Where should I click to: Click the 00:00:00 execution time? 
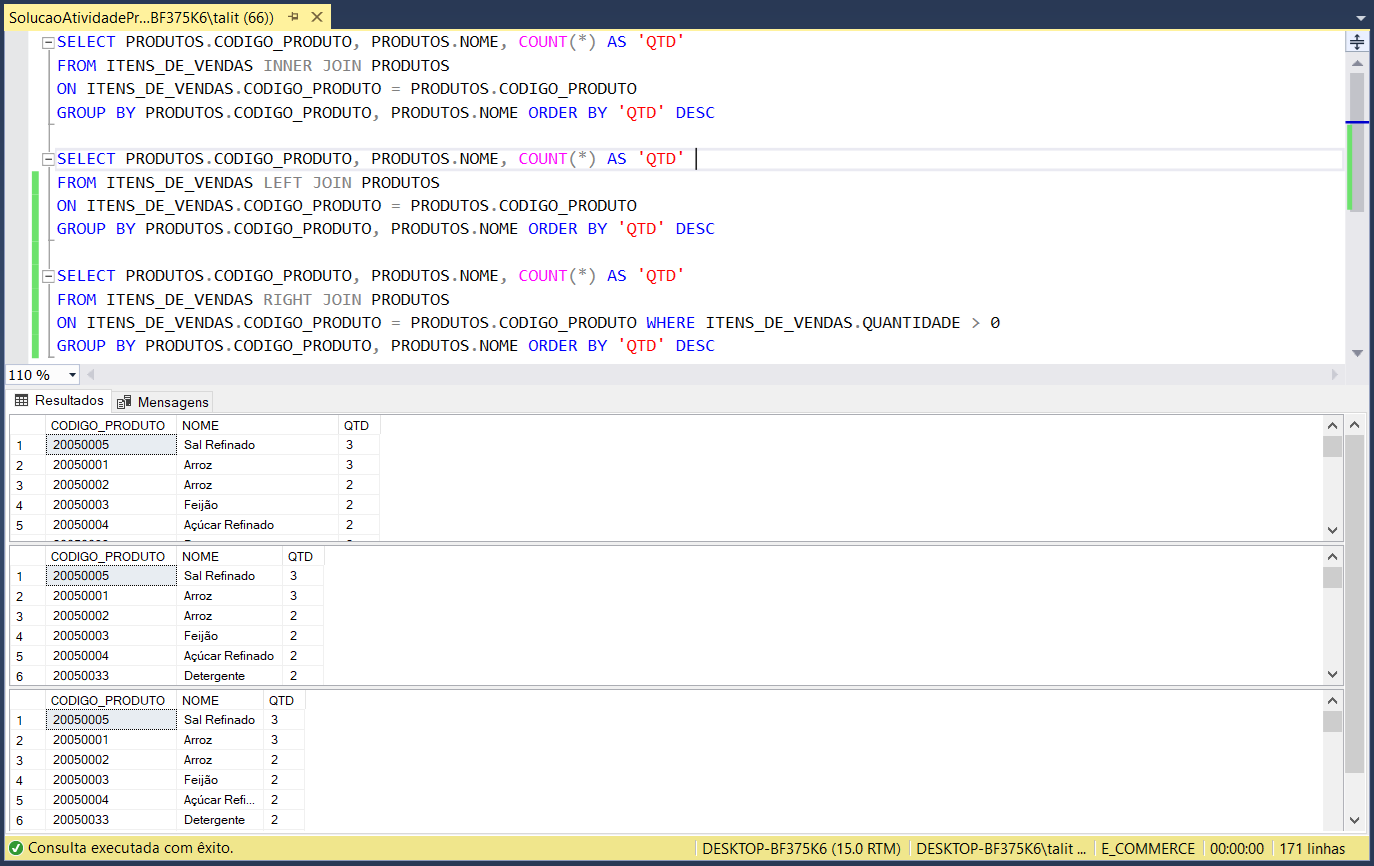[x=1237, y=848]
